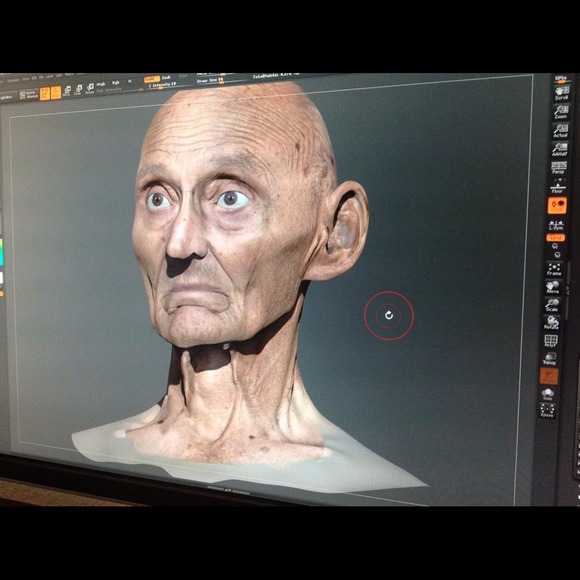The image size is (580, 580).
Task: Set view to Actual size
Action: (560, 131)
